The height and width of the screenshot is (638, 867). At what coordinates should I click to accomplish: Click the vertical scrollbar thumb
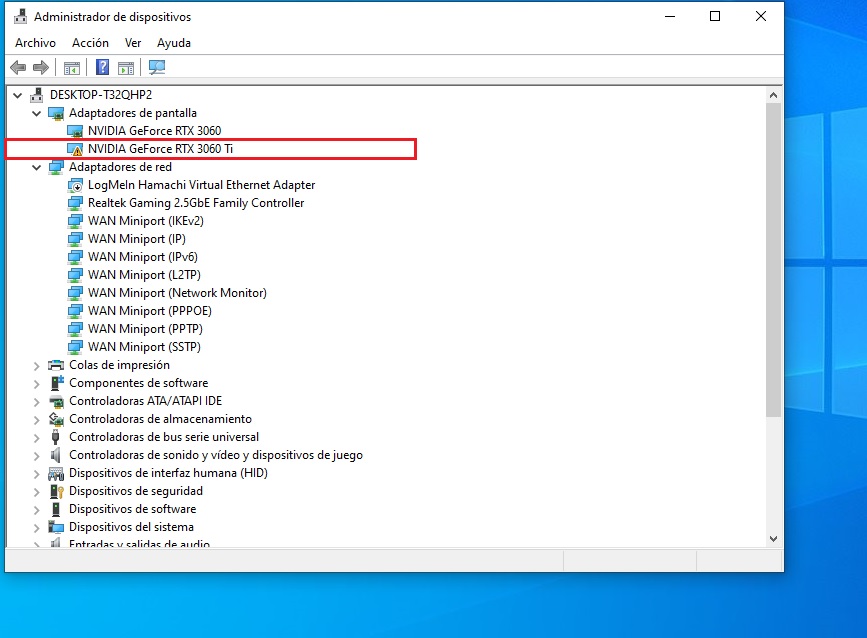point(774,260)
